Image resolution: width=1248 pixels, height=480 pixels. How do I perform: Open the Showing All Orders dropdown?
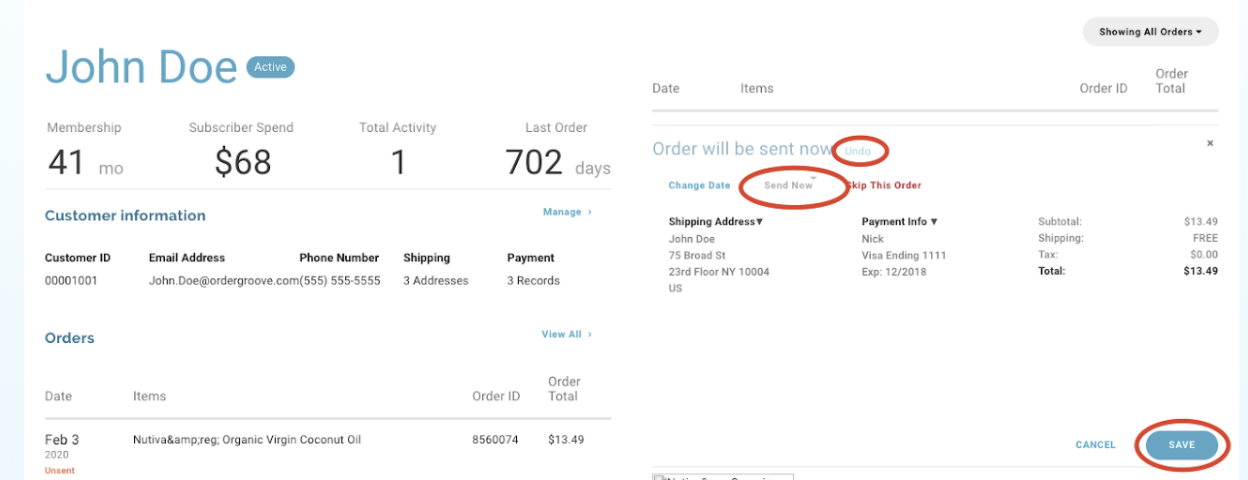[1150, 32]
